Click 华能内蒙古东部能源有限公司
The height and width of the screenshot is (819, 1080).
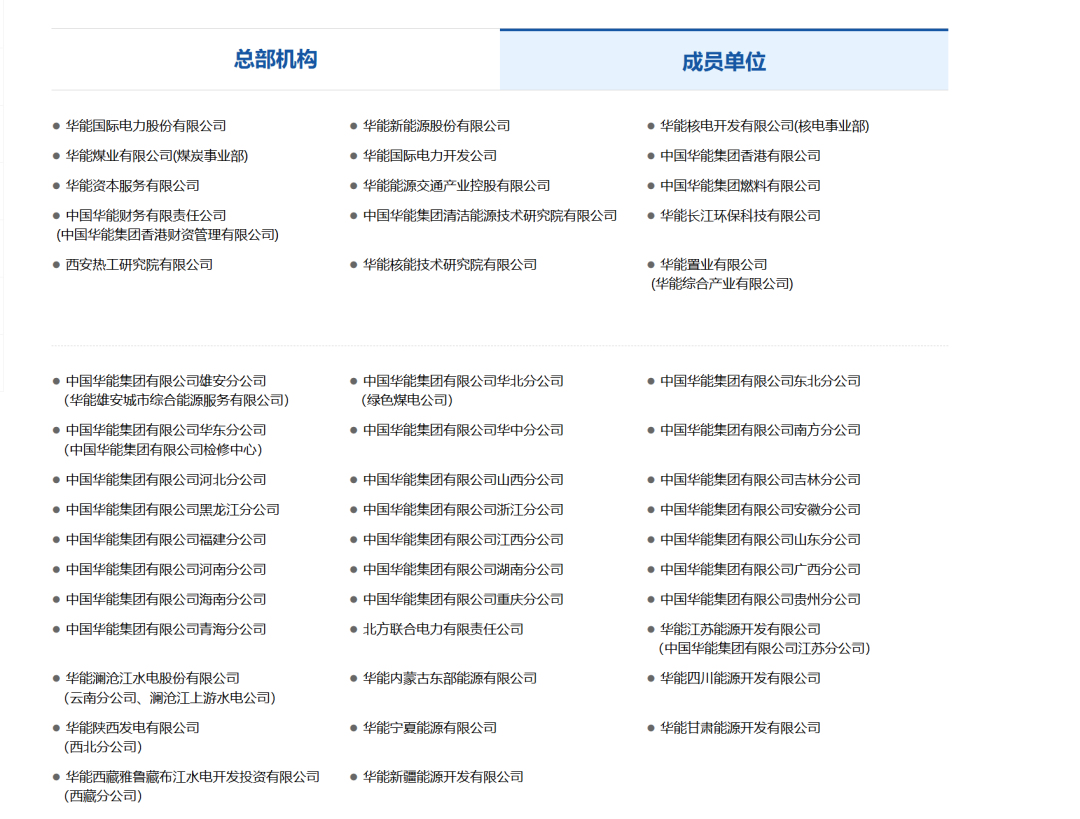[450, 678]
